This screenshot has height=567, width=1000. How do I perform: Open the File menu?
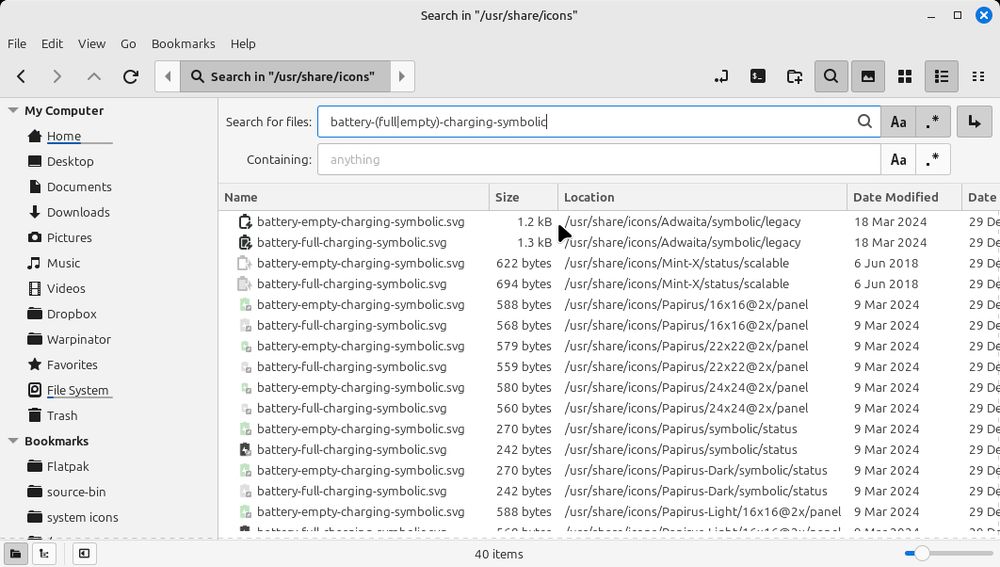(17, 43)
